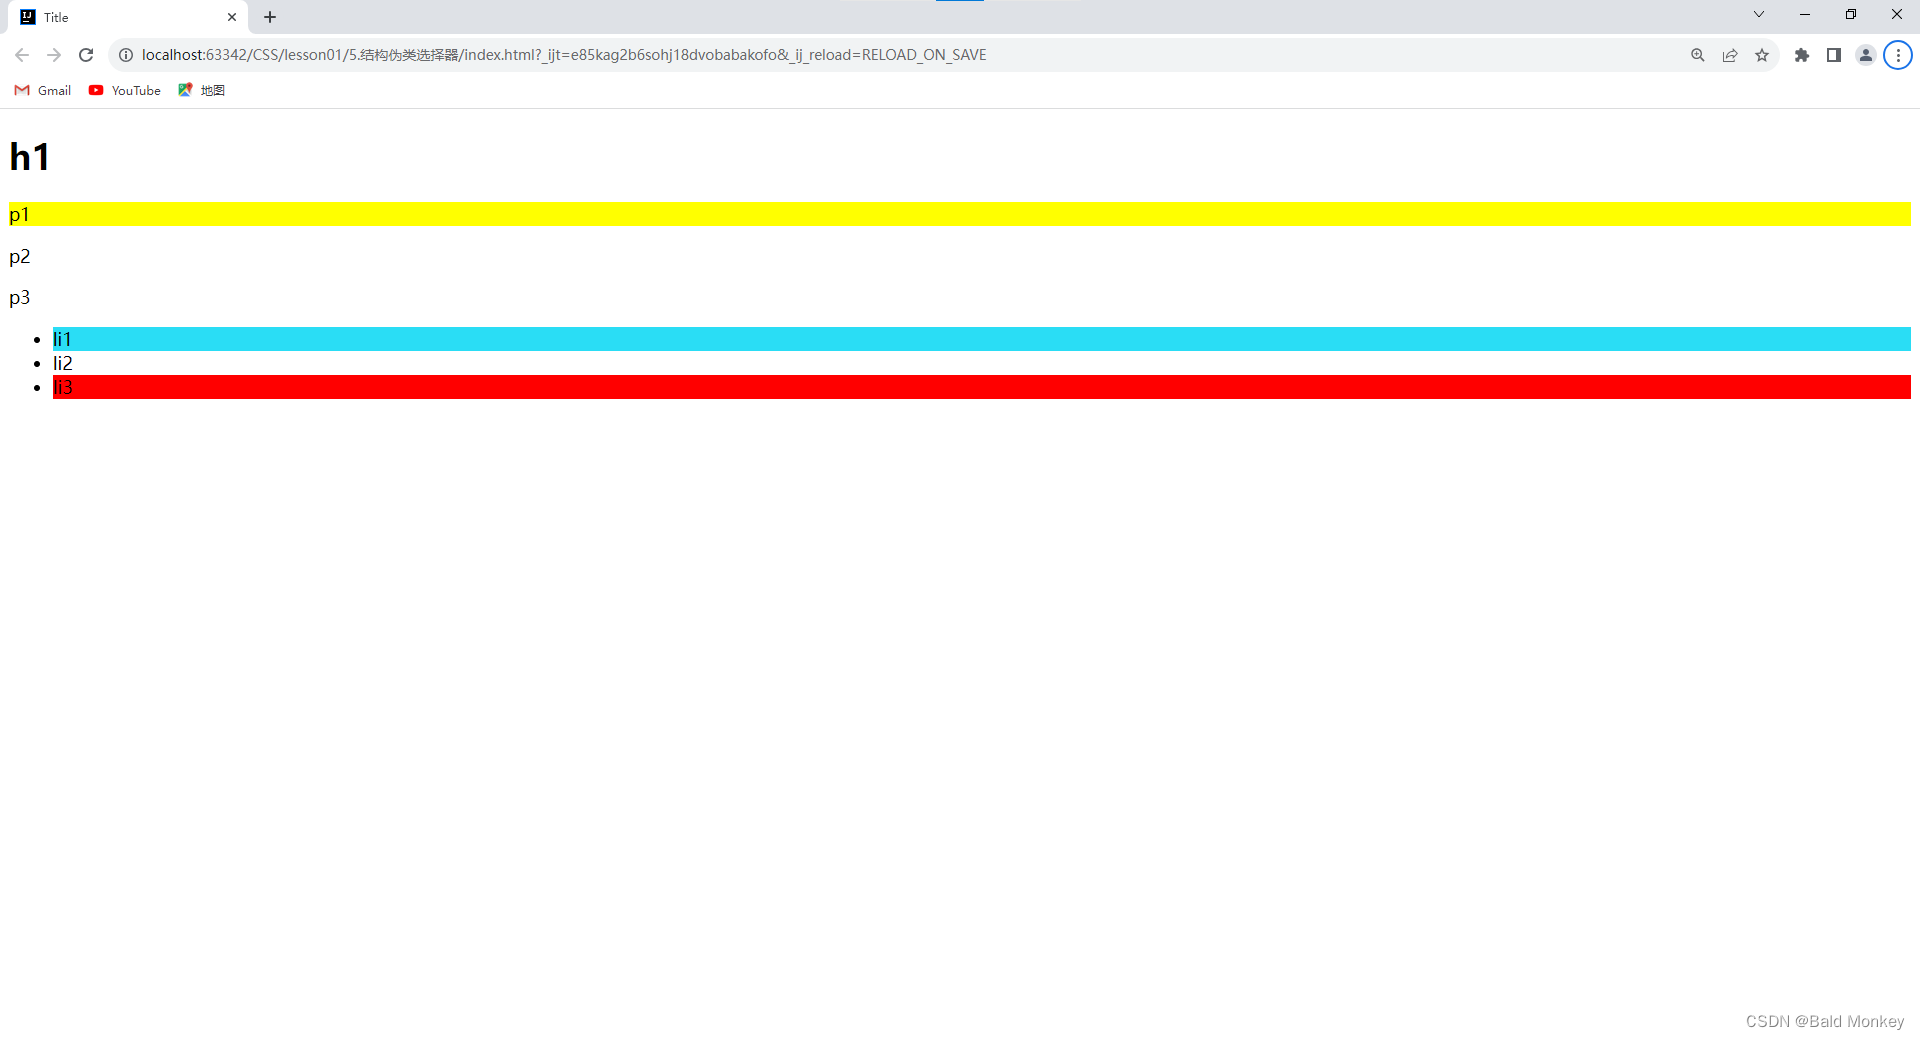1920x1040 pixels.
Task: Toggle the browser side panel
Action: point(1834,55)
